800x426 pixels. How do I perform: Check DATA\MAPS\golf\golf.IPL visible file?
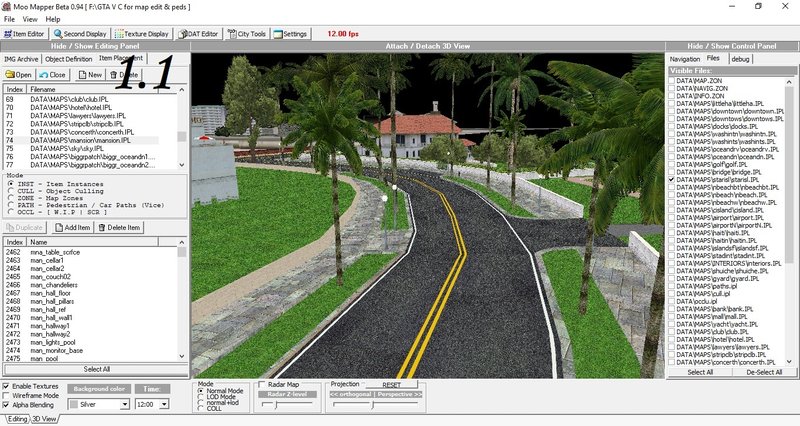pyautogui.click(x=672, y=164)
